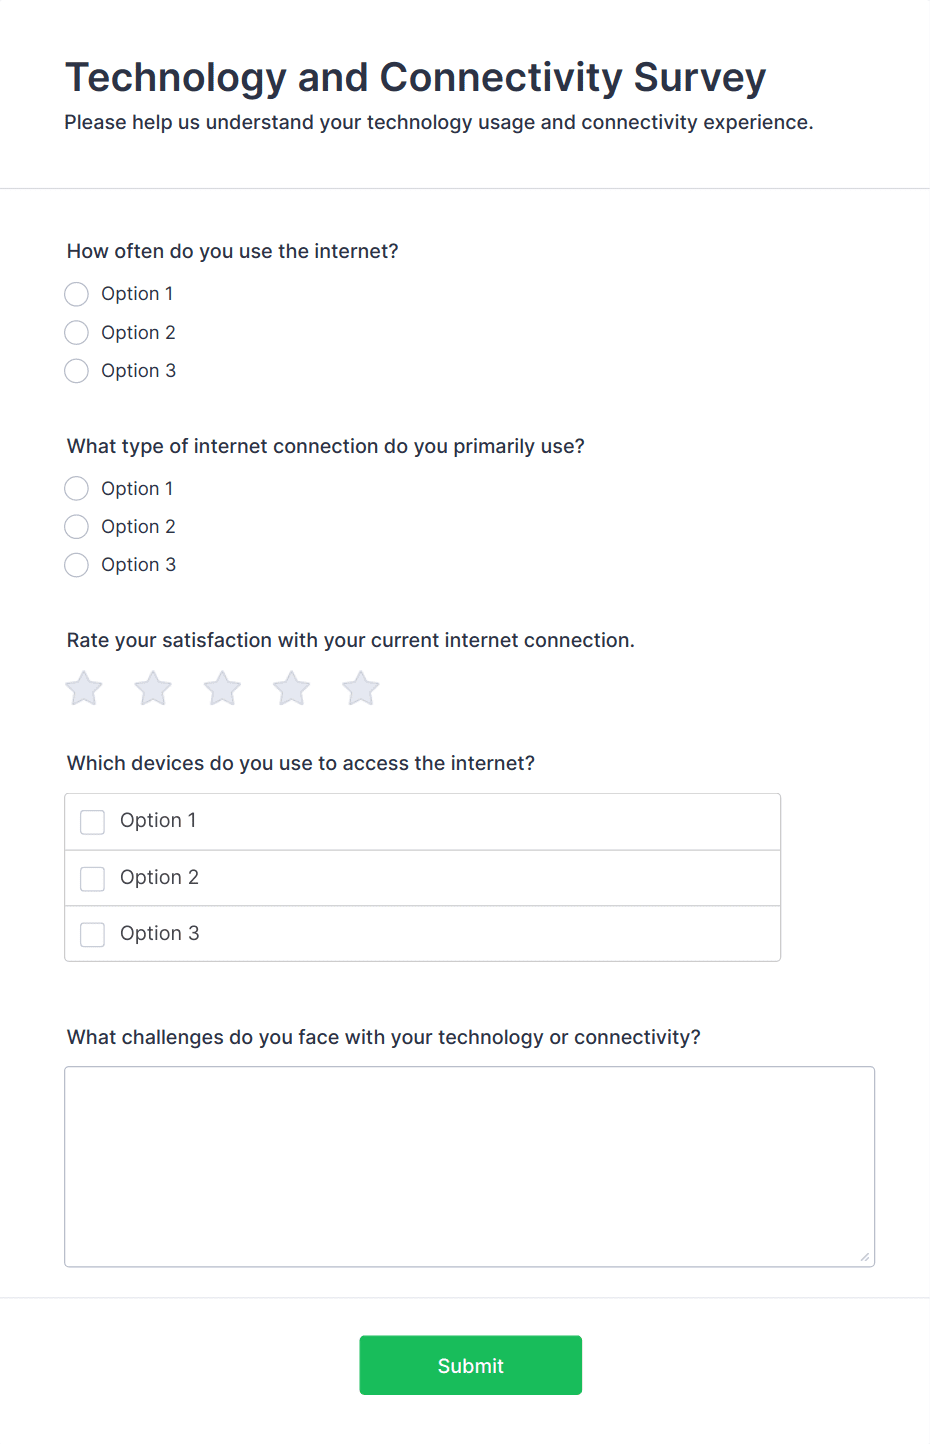Click the devices question label

click(x=301, y=763)
